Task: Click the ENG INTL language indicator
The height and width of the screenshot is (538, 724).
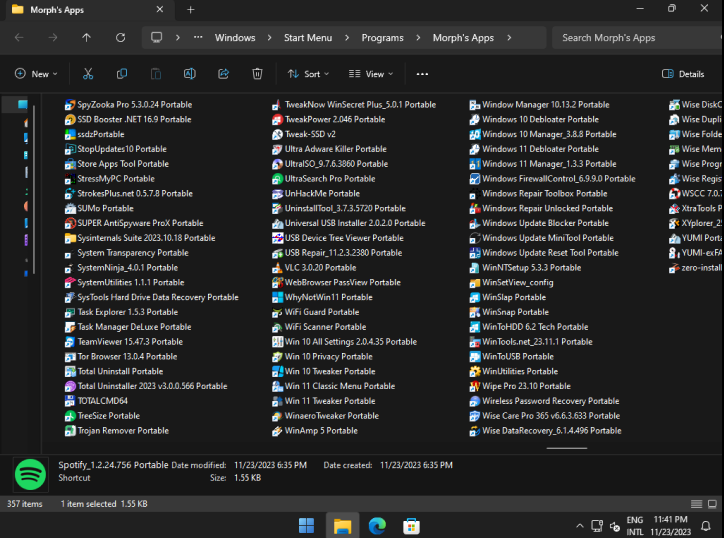Action: click(635, 526)
